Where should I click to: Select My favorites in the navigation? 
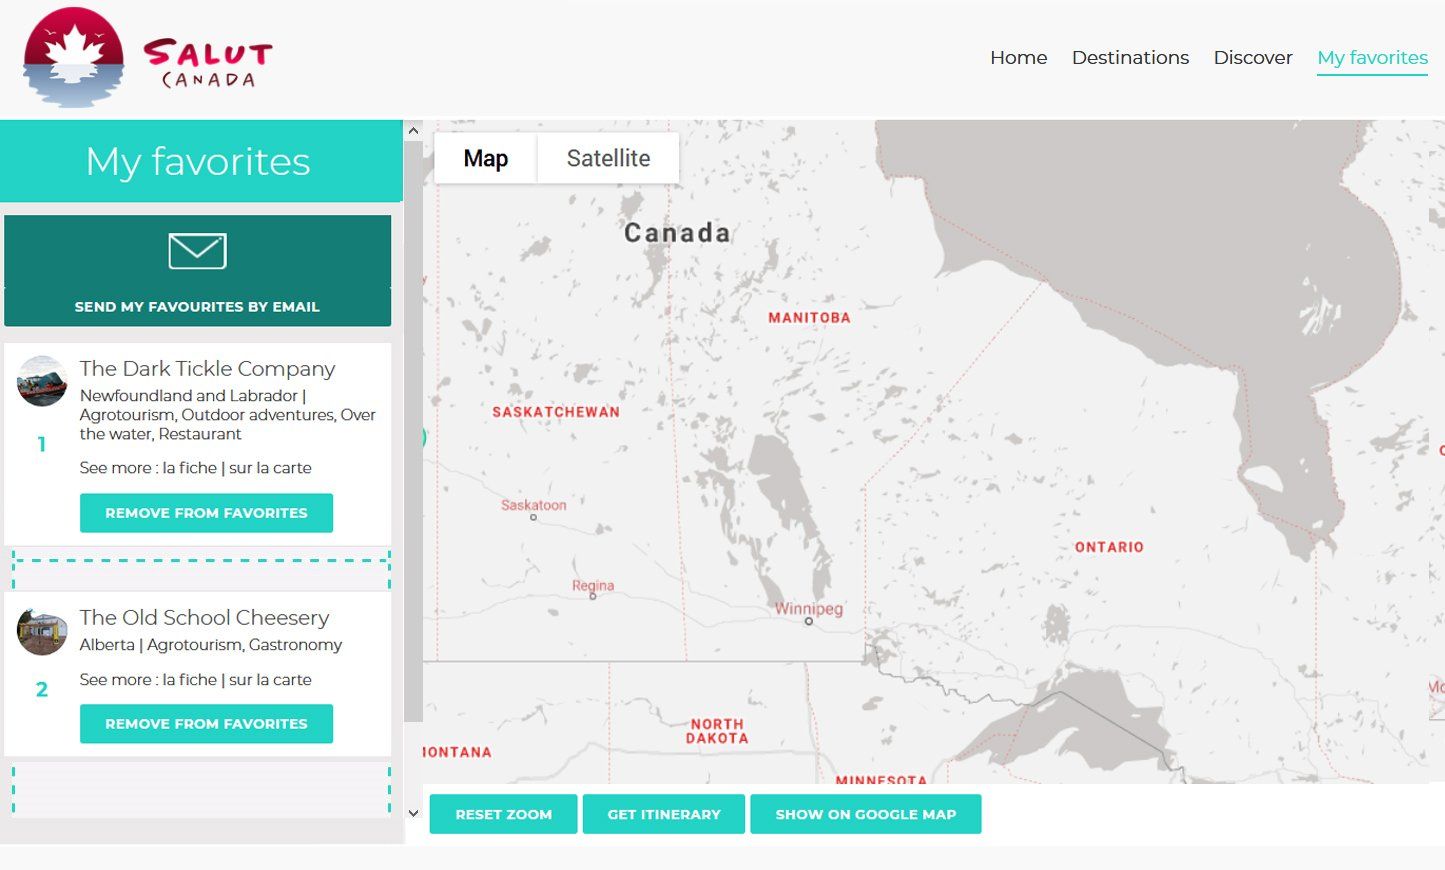pos(1372,58)
